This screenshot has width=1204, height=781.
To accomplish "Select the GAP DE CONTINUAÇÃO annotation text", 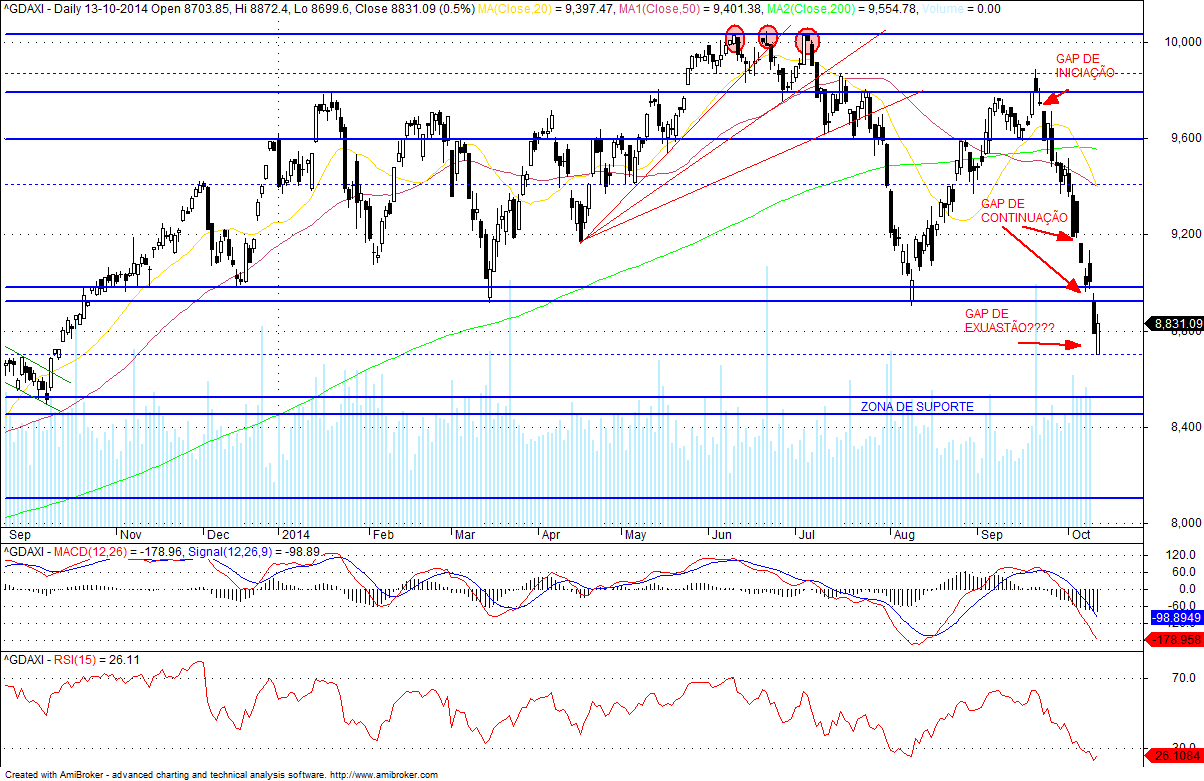I will pos(1025,210).
